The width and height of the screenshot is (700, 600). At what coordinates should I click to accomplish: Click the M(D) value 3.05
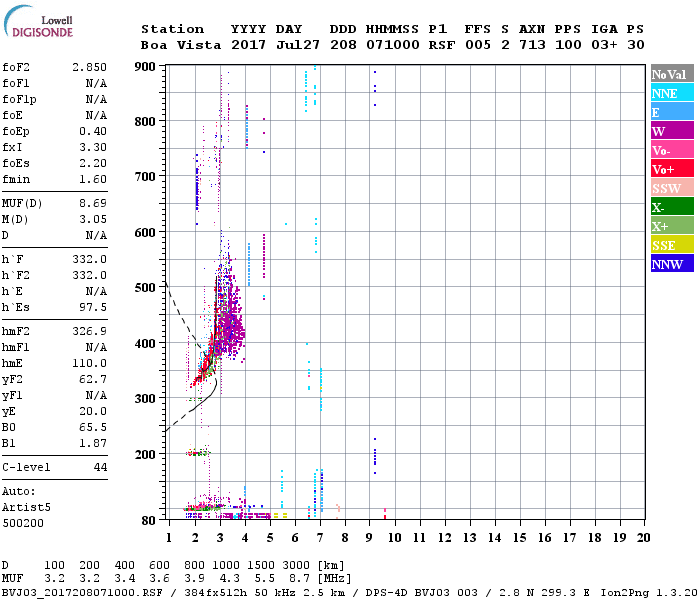tap(93, 219)
